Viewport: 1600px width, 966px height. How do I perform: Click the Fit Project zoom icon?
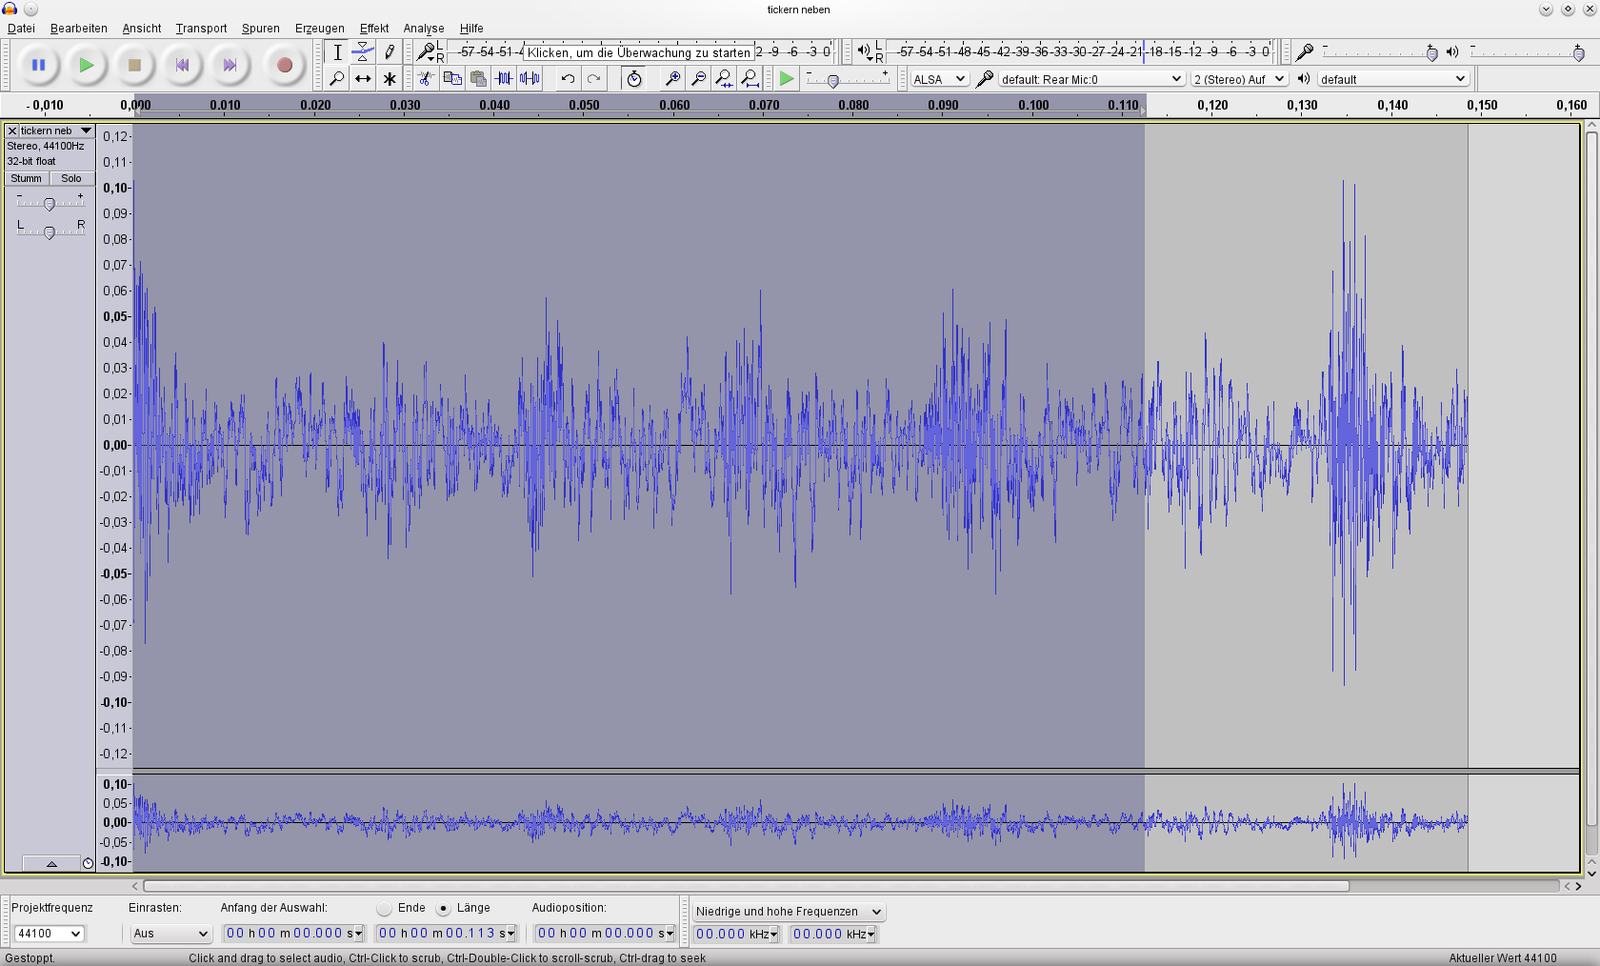coord(750,78)
